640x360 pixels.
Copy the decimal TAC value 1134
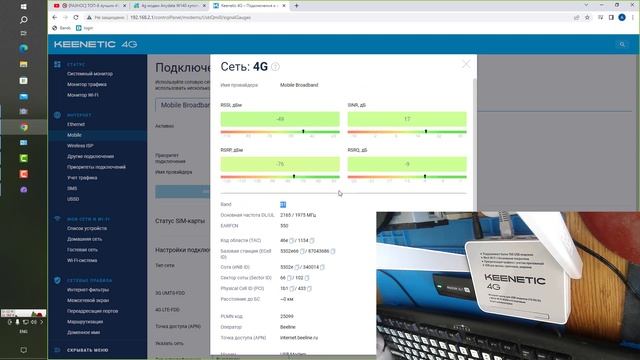pos(312,241)
